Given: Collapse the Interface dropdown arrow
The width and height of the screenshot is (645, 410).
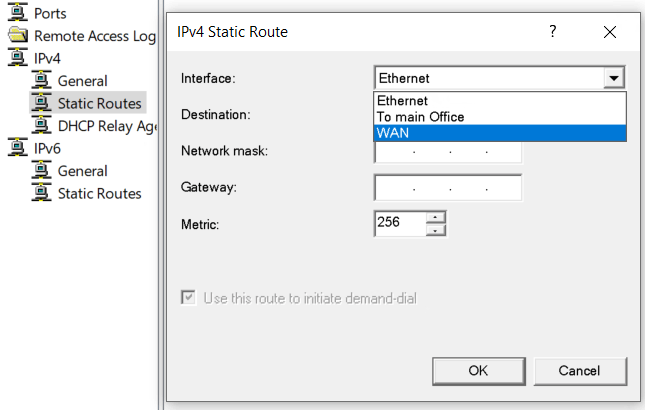Looking at the screenshot, I should click(x=614, y=78).
